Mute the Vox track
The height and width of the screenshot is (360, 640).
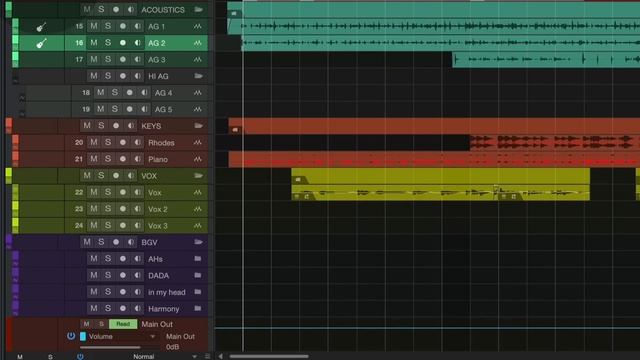click(94, 192)
